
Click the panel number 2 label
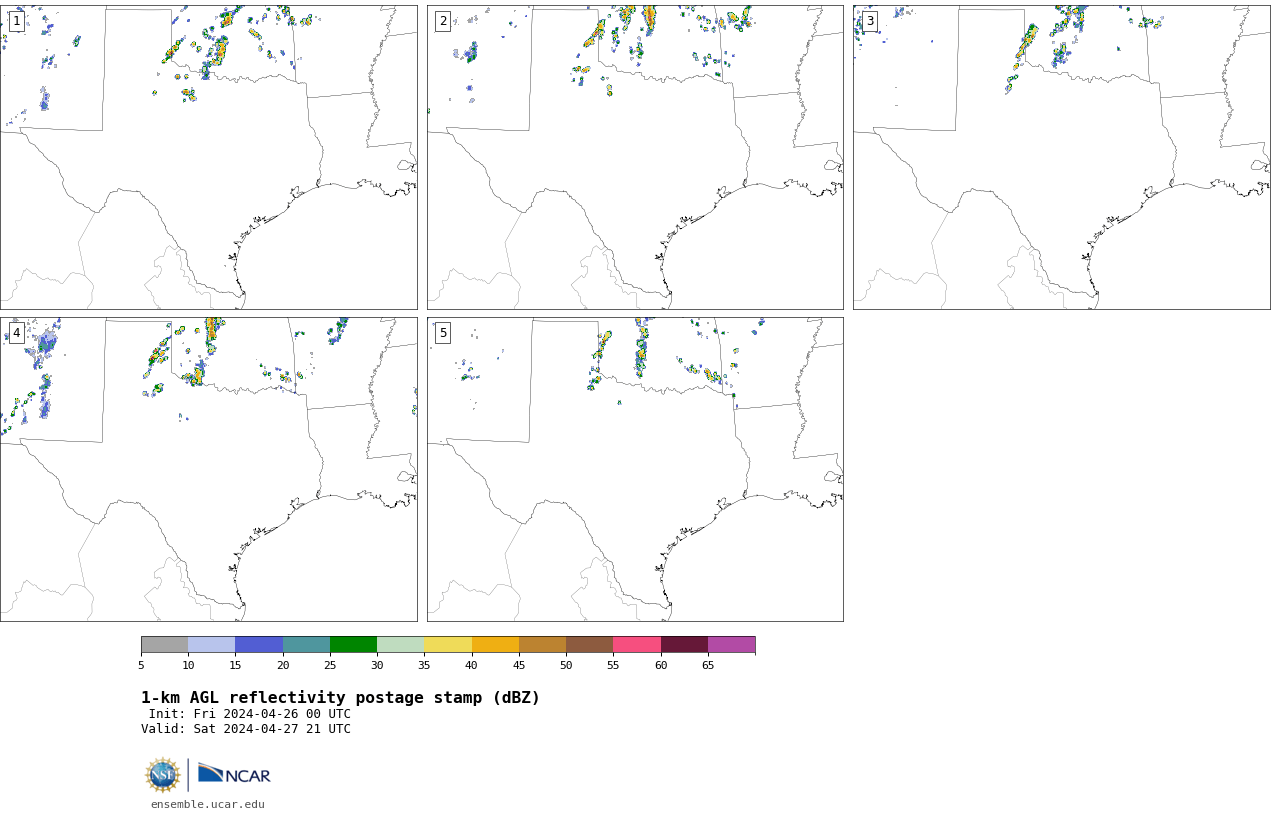[x=443, y=21]
